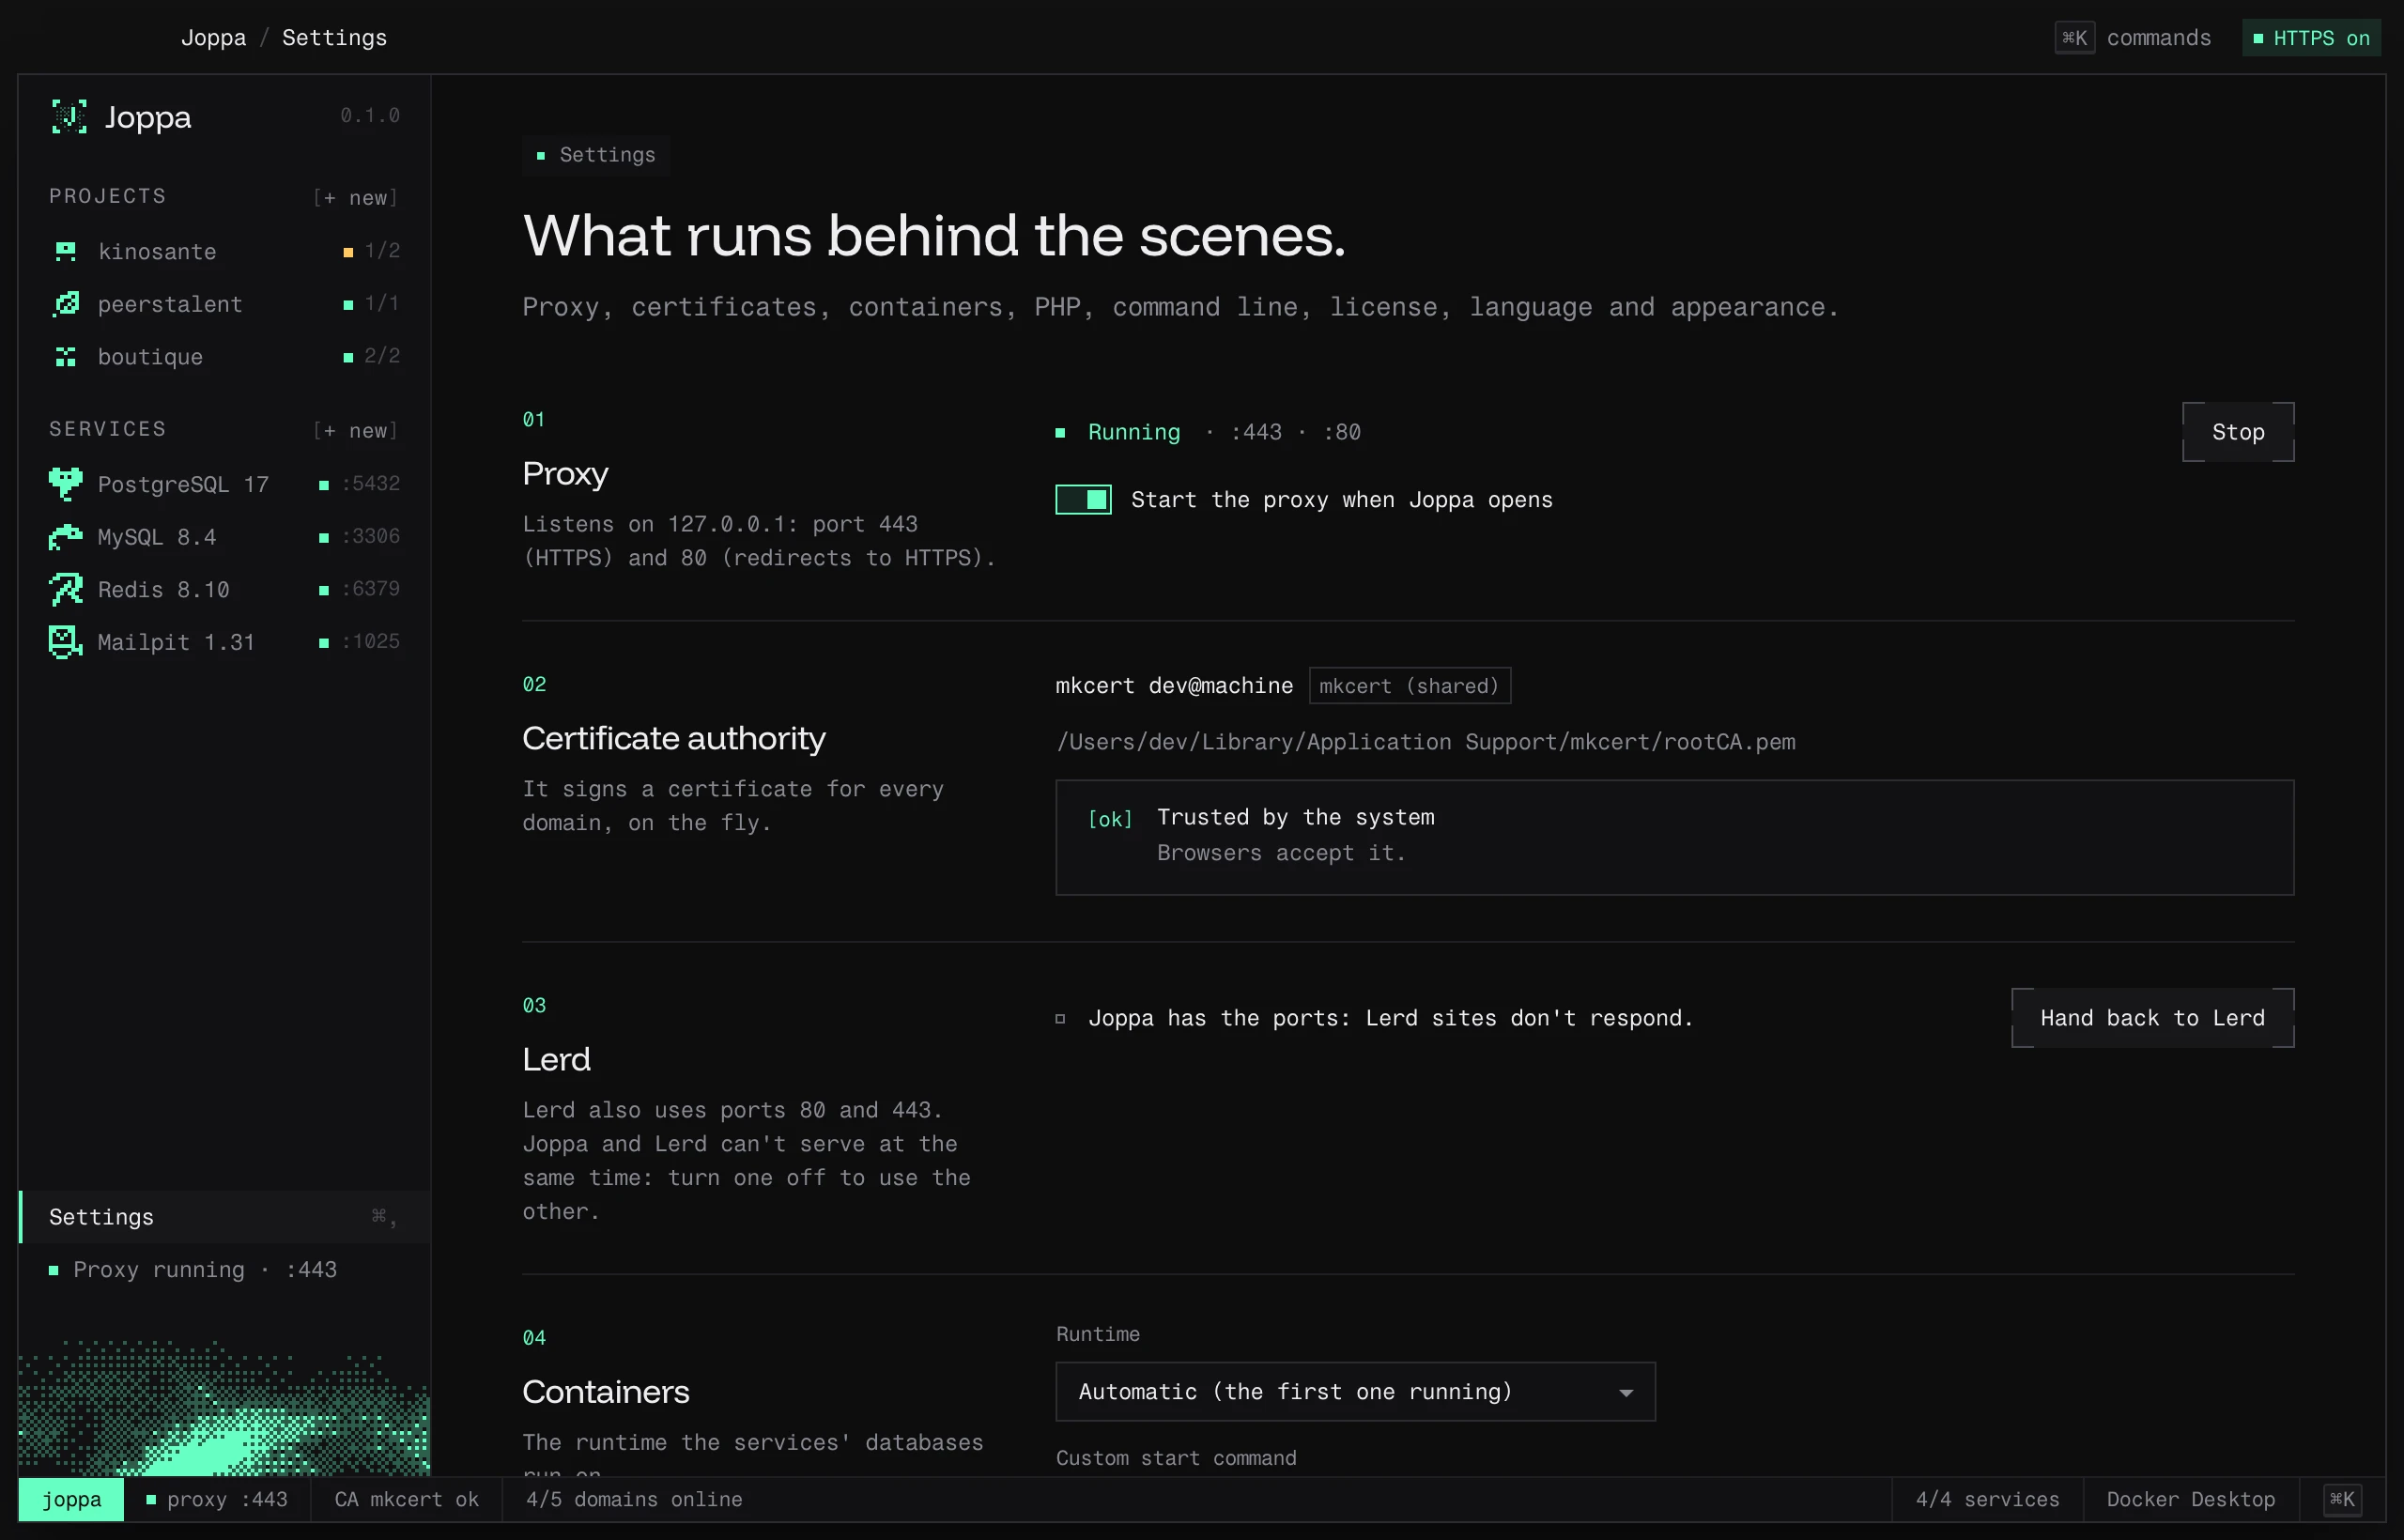Open the Runtime dropdown

pos(1355,1392)
